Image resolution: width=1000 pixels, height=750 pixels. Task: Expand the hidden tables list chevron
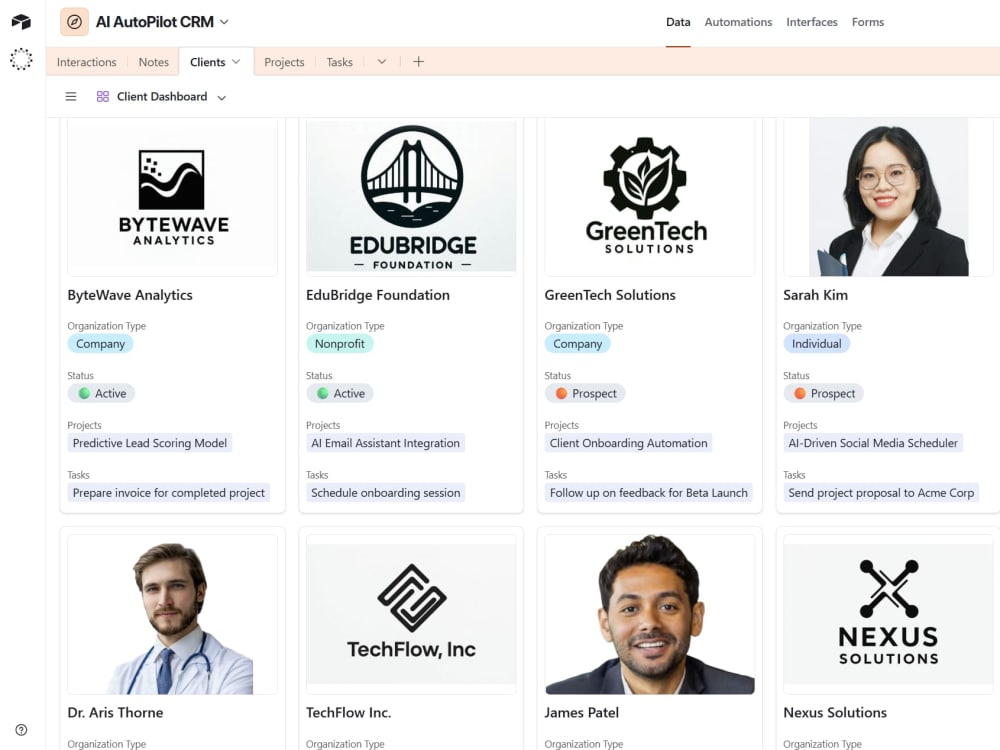point(381,62)
